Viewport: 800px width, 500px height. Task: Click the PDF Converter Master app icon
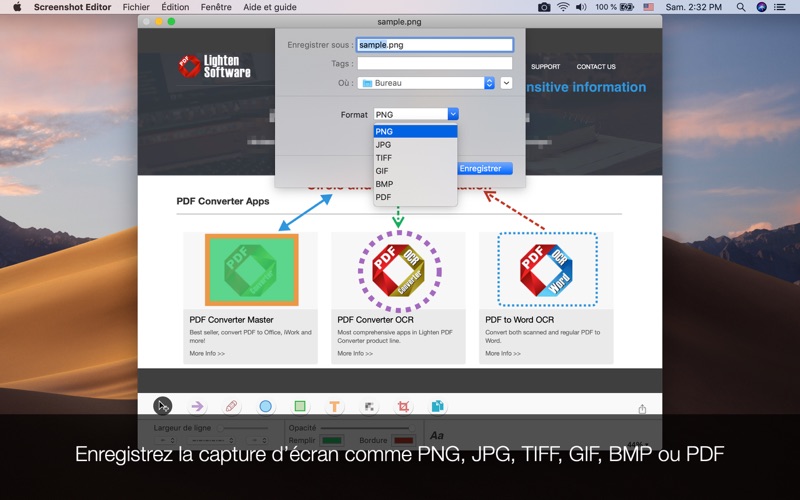(252, 270)
